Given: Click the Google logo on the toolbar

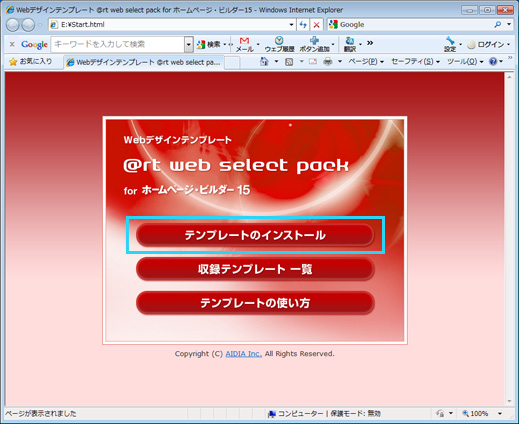Looking at the screenshot, I should point(34,44).
